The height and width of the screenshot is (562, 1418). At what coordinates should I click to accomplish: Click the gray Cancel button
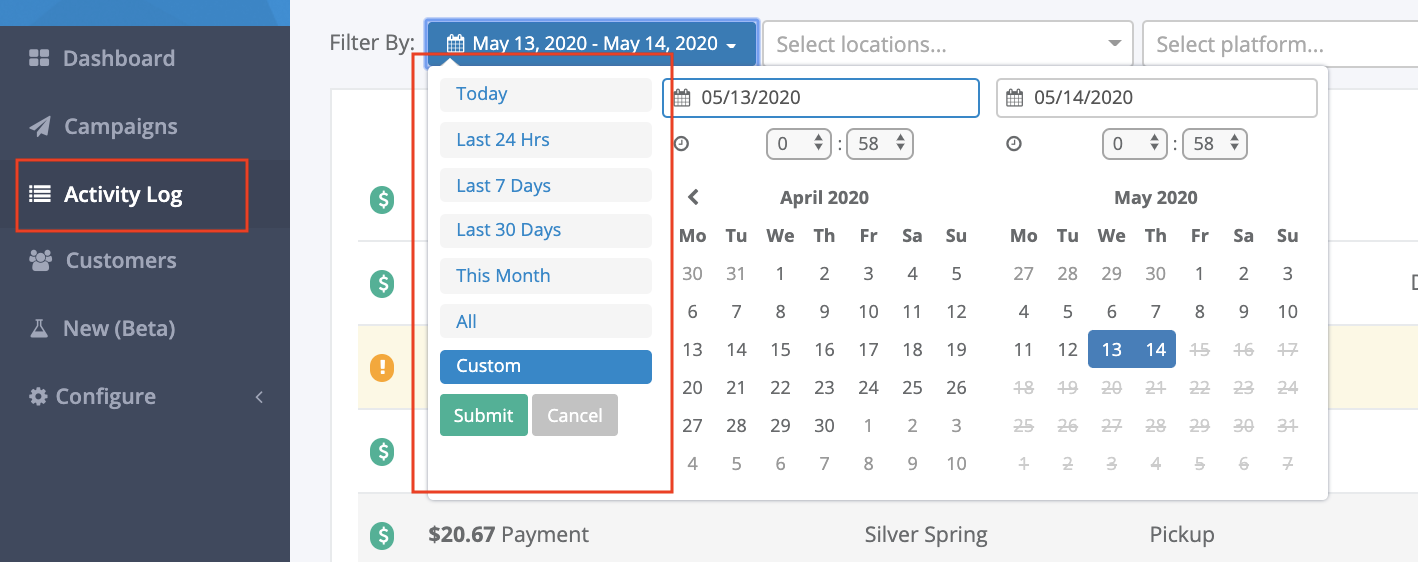click(575, 415)
